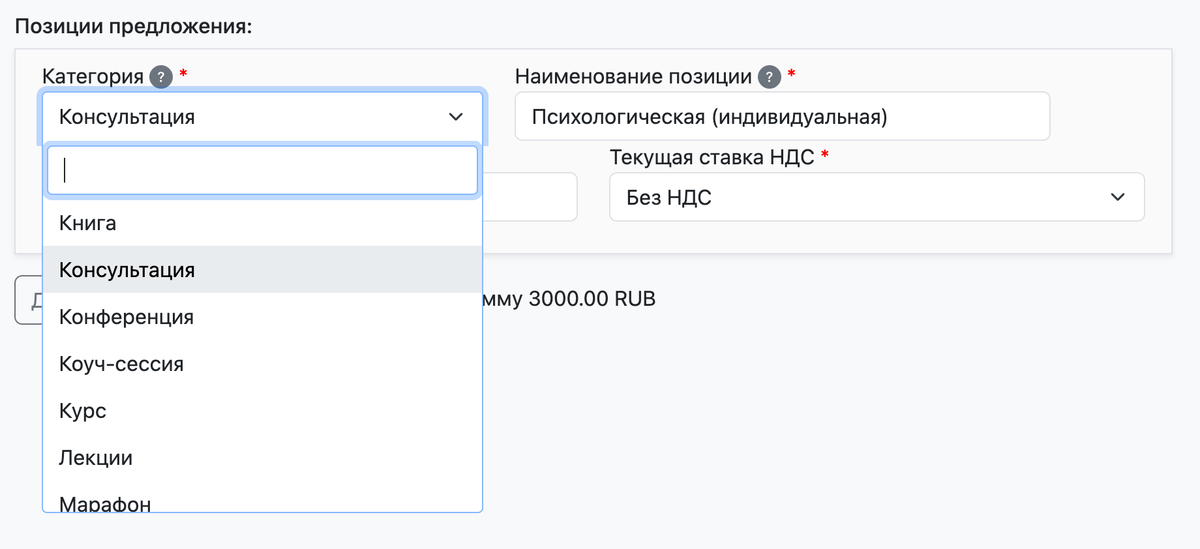Image resolution: width=1200 pixels, height=549 pixels.
Task: Select the Марафон category option
Action: [105, 503]
